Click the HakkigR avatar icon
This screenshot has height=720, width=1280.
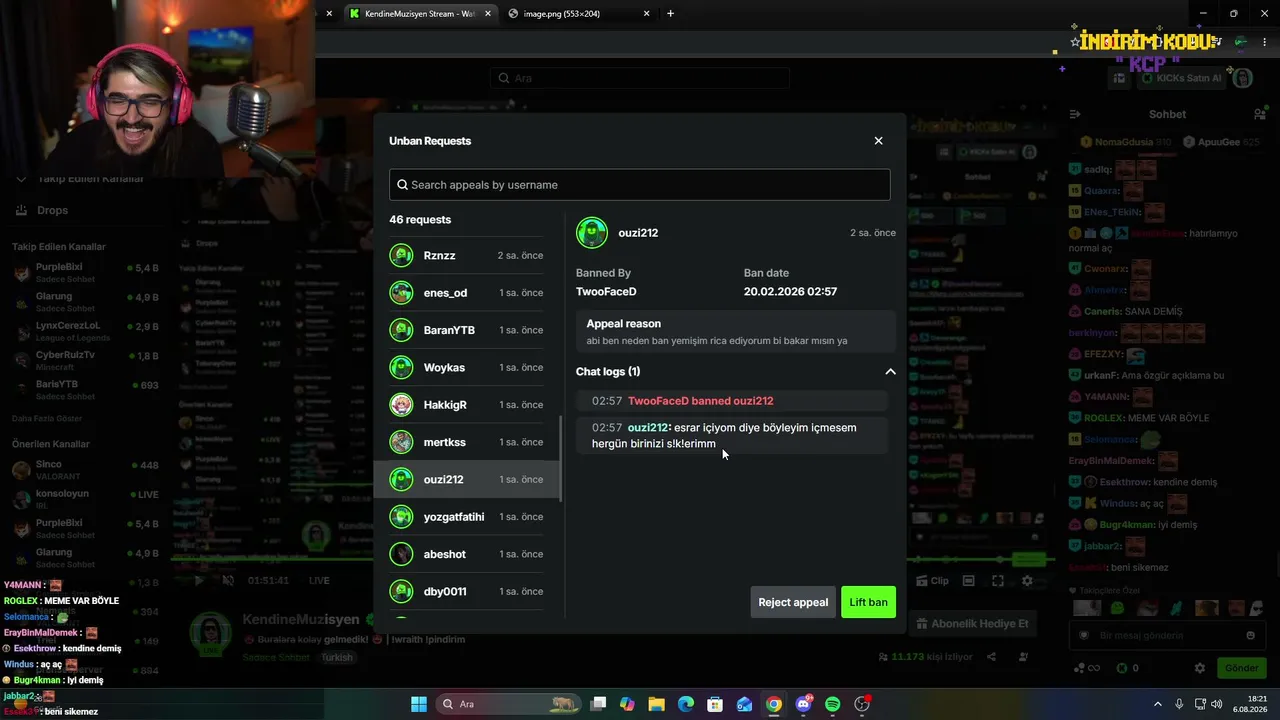[x=401, y=405]
